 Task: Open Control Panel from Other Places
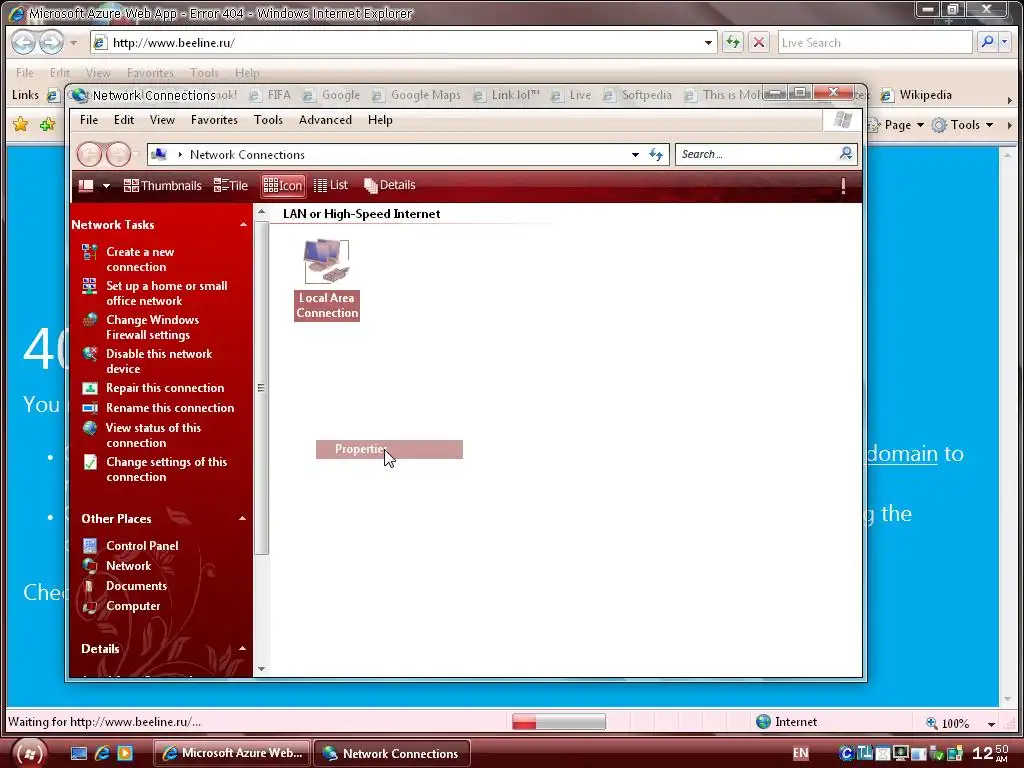click(142, 546)
